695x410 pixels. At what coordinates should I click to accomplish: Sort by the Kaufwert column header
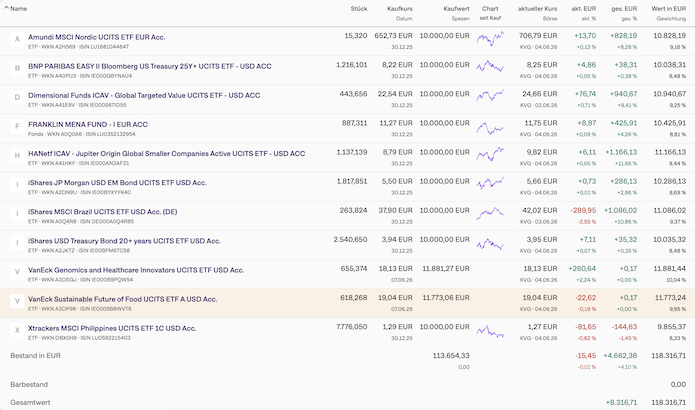click(457, 8)
